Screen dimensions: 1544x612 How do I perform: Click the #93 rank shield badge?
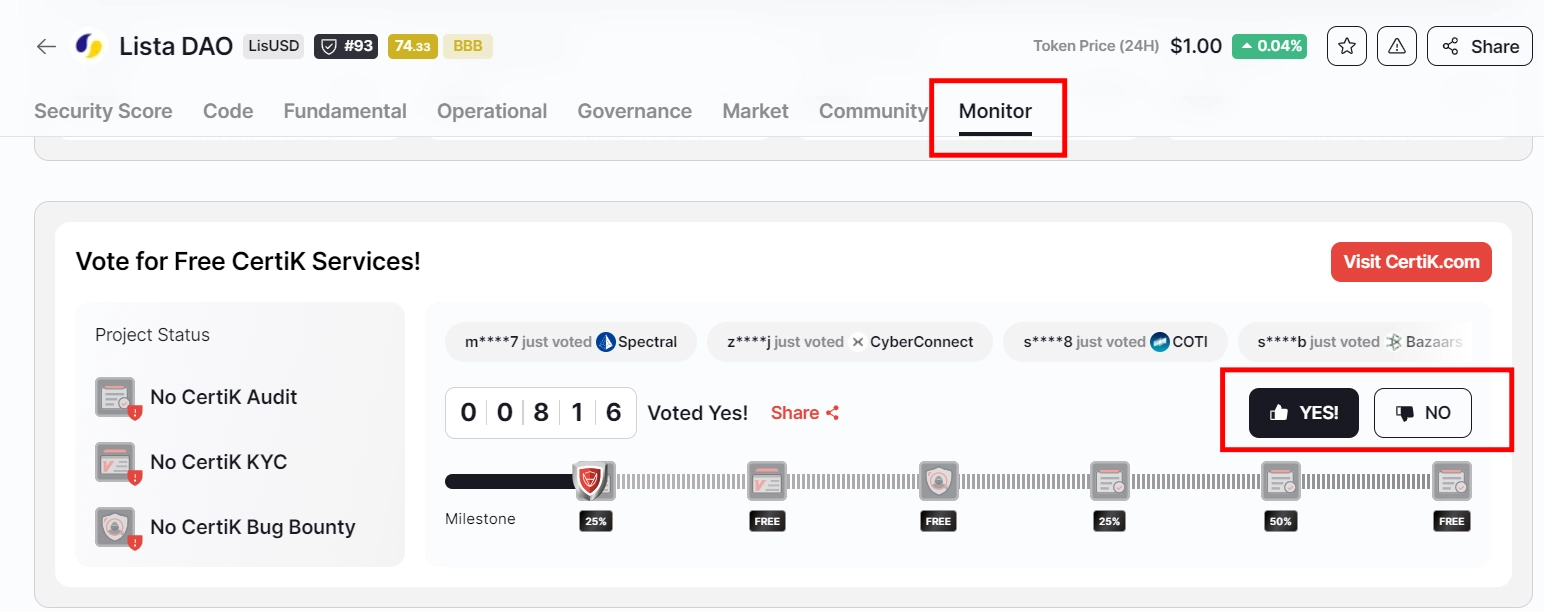point(346,46)
